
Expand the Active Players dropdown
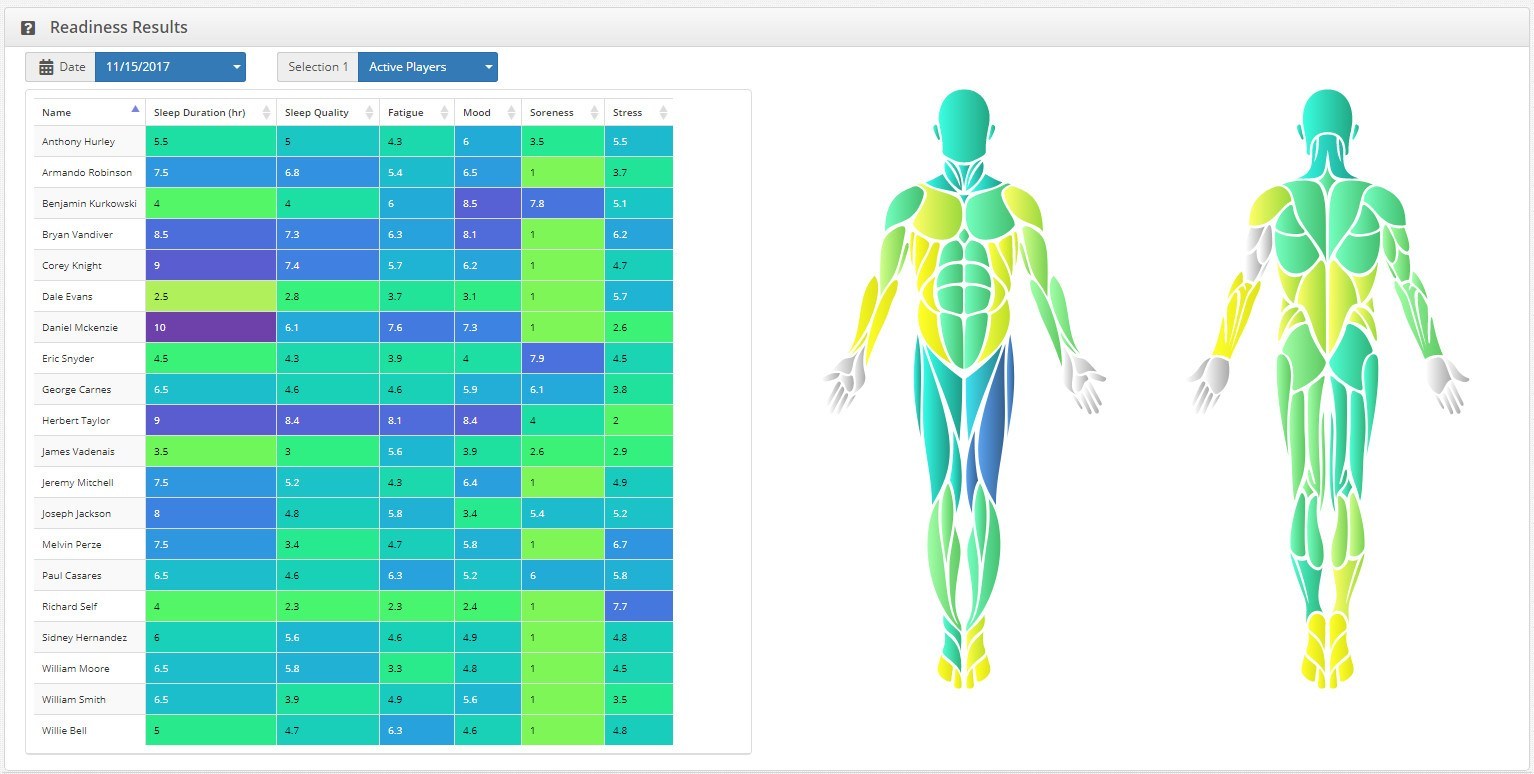tap(427, 67)
